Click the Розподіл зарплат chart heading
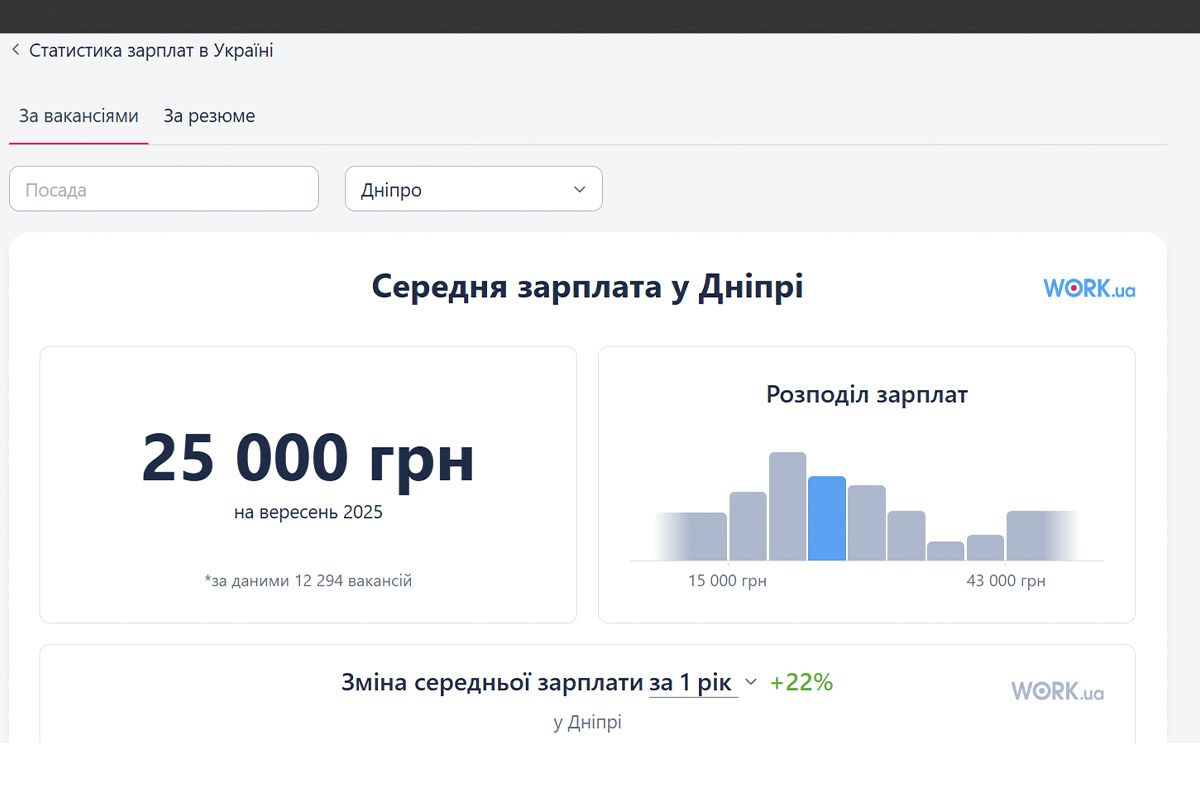The image size is (1200, 800). tap(866, 394)
